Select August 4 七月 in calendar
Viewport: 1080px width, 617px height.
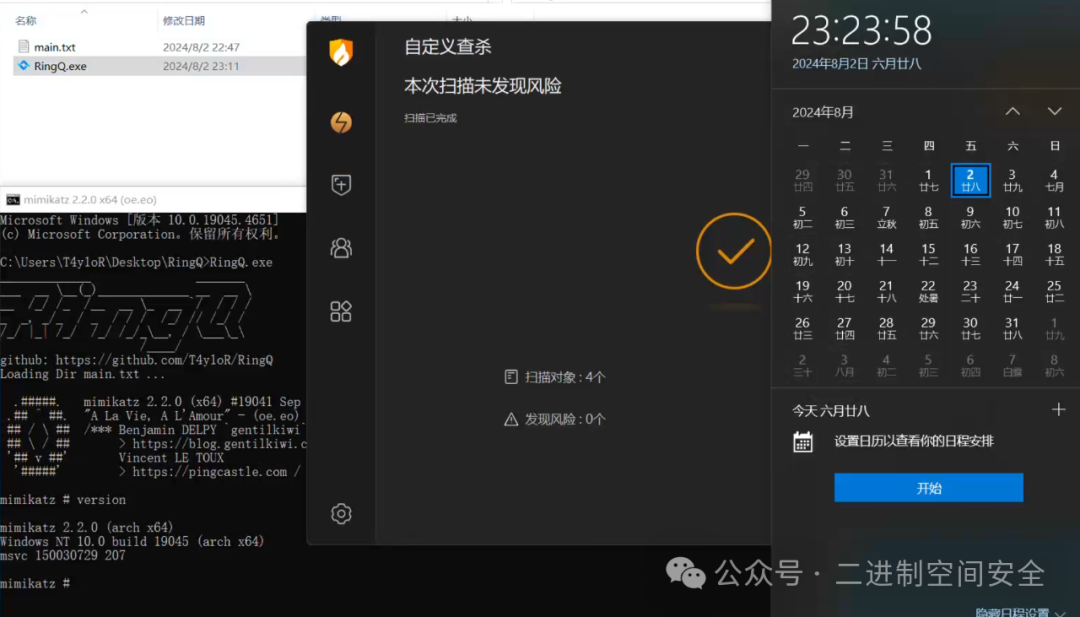1054,180
